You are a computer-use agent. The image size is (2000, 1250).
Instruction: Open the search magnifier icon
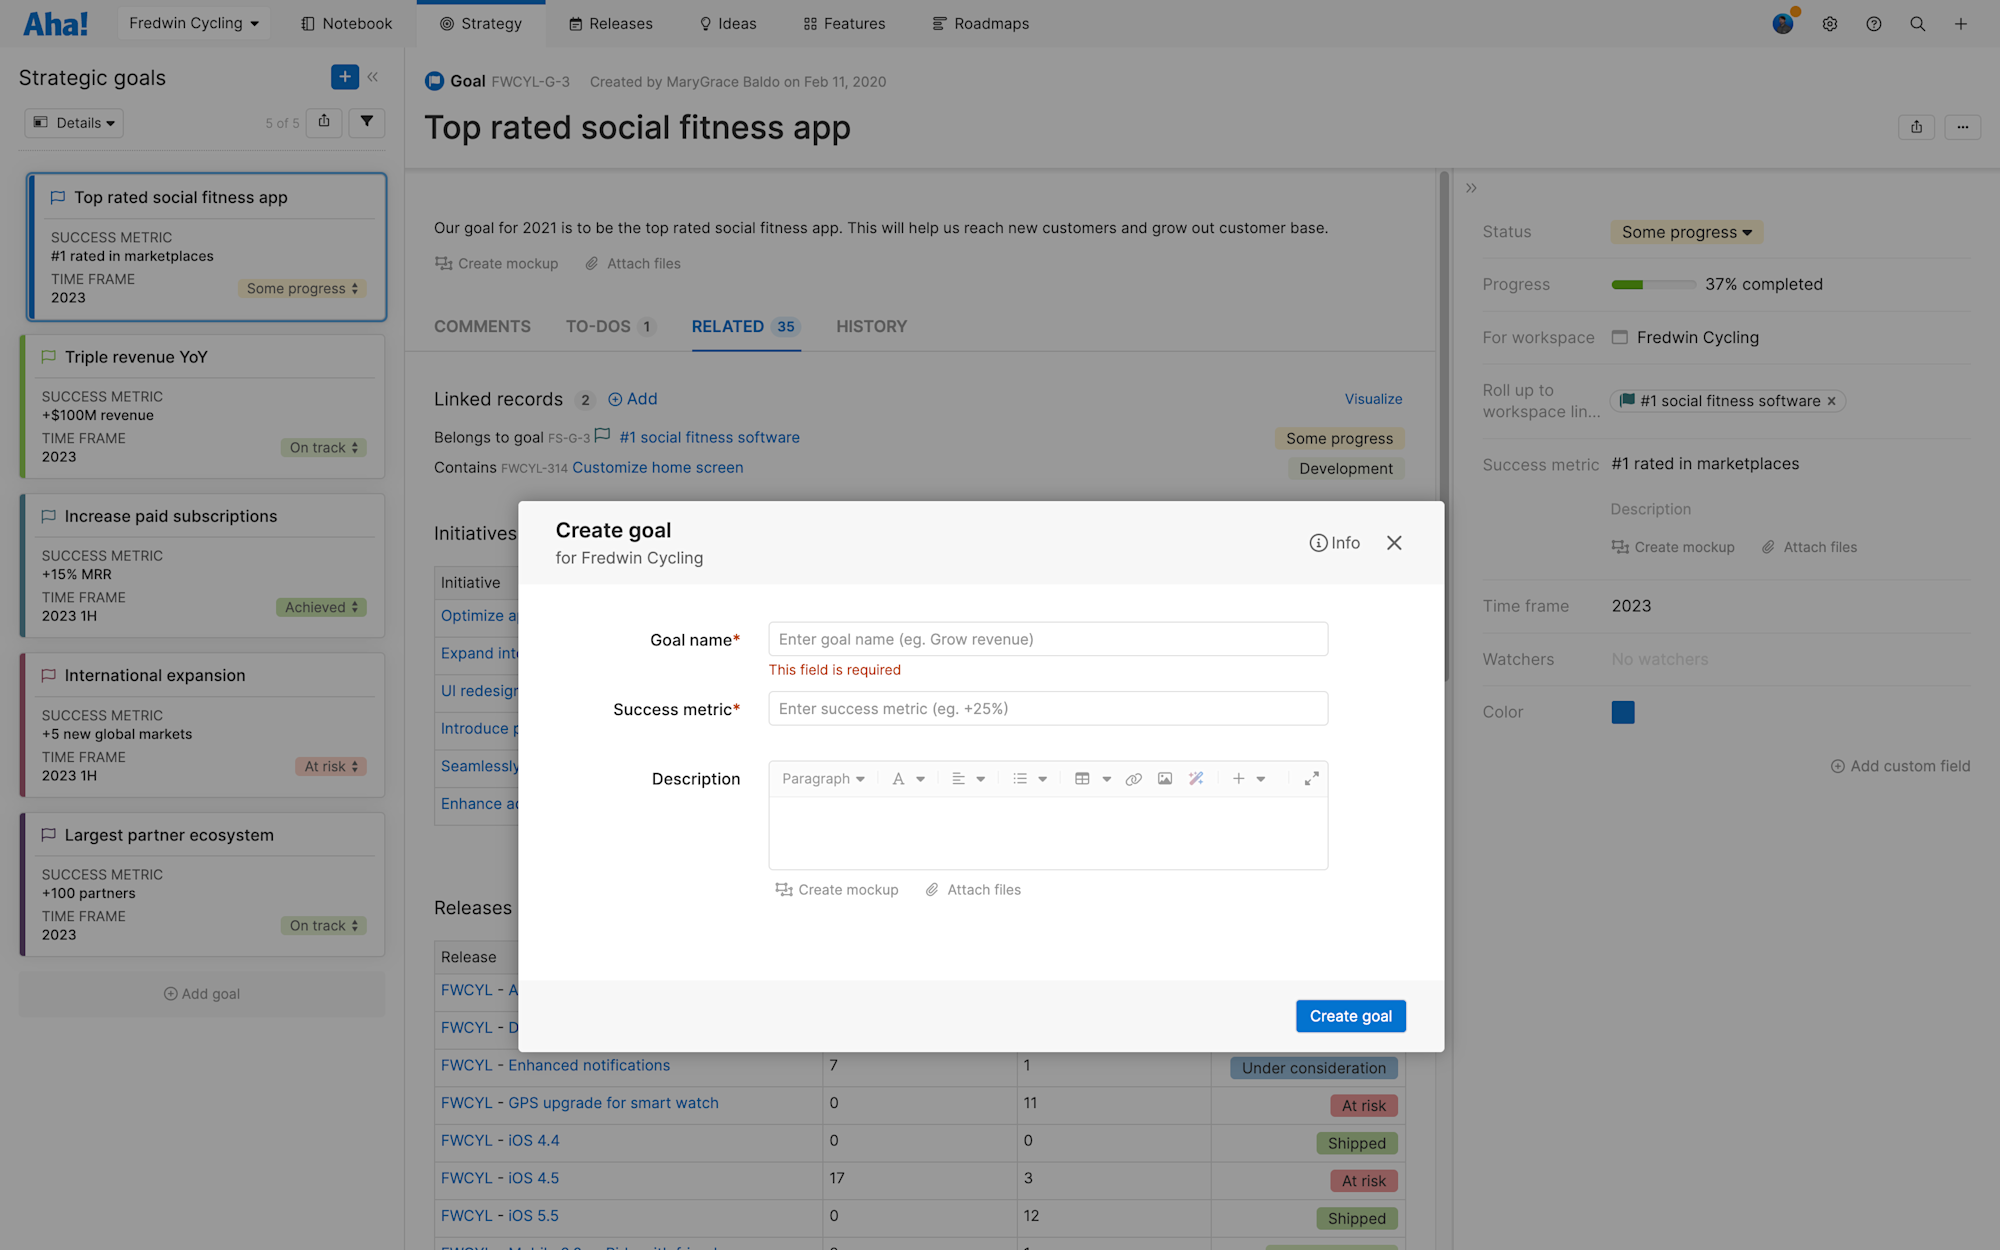[x=1917, y=24]
